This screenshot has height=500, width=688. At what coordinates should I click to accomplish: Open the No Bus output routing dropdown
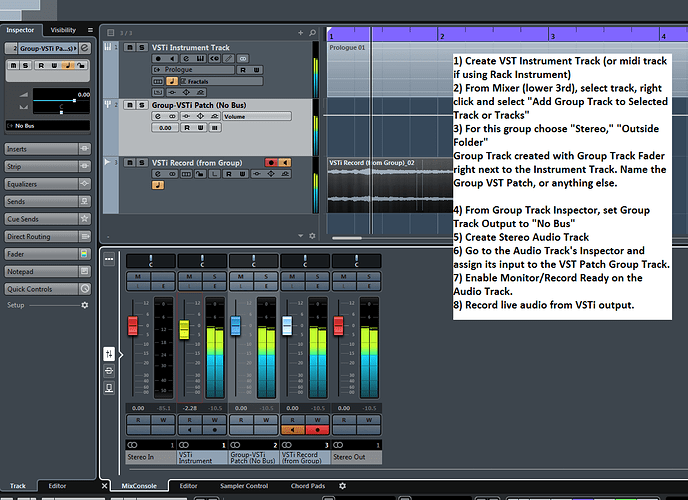(x=48, y=126)
